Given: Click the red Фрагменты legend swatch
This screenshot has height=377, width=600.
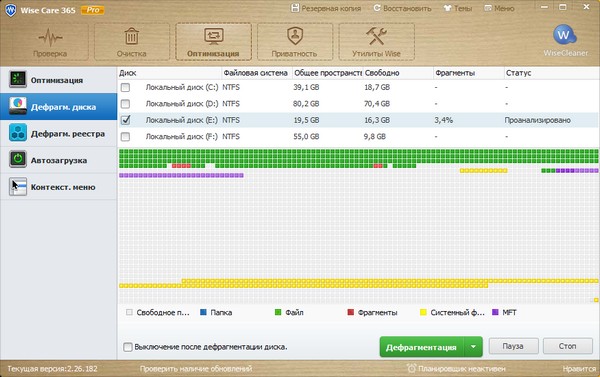Looking at the screenshot, I should (350, 312).
